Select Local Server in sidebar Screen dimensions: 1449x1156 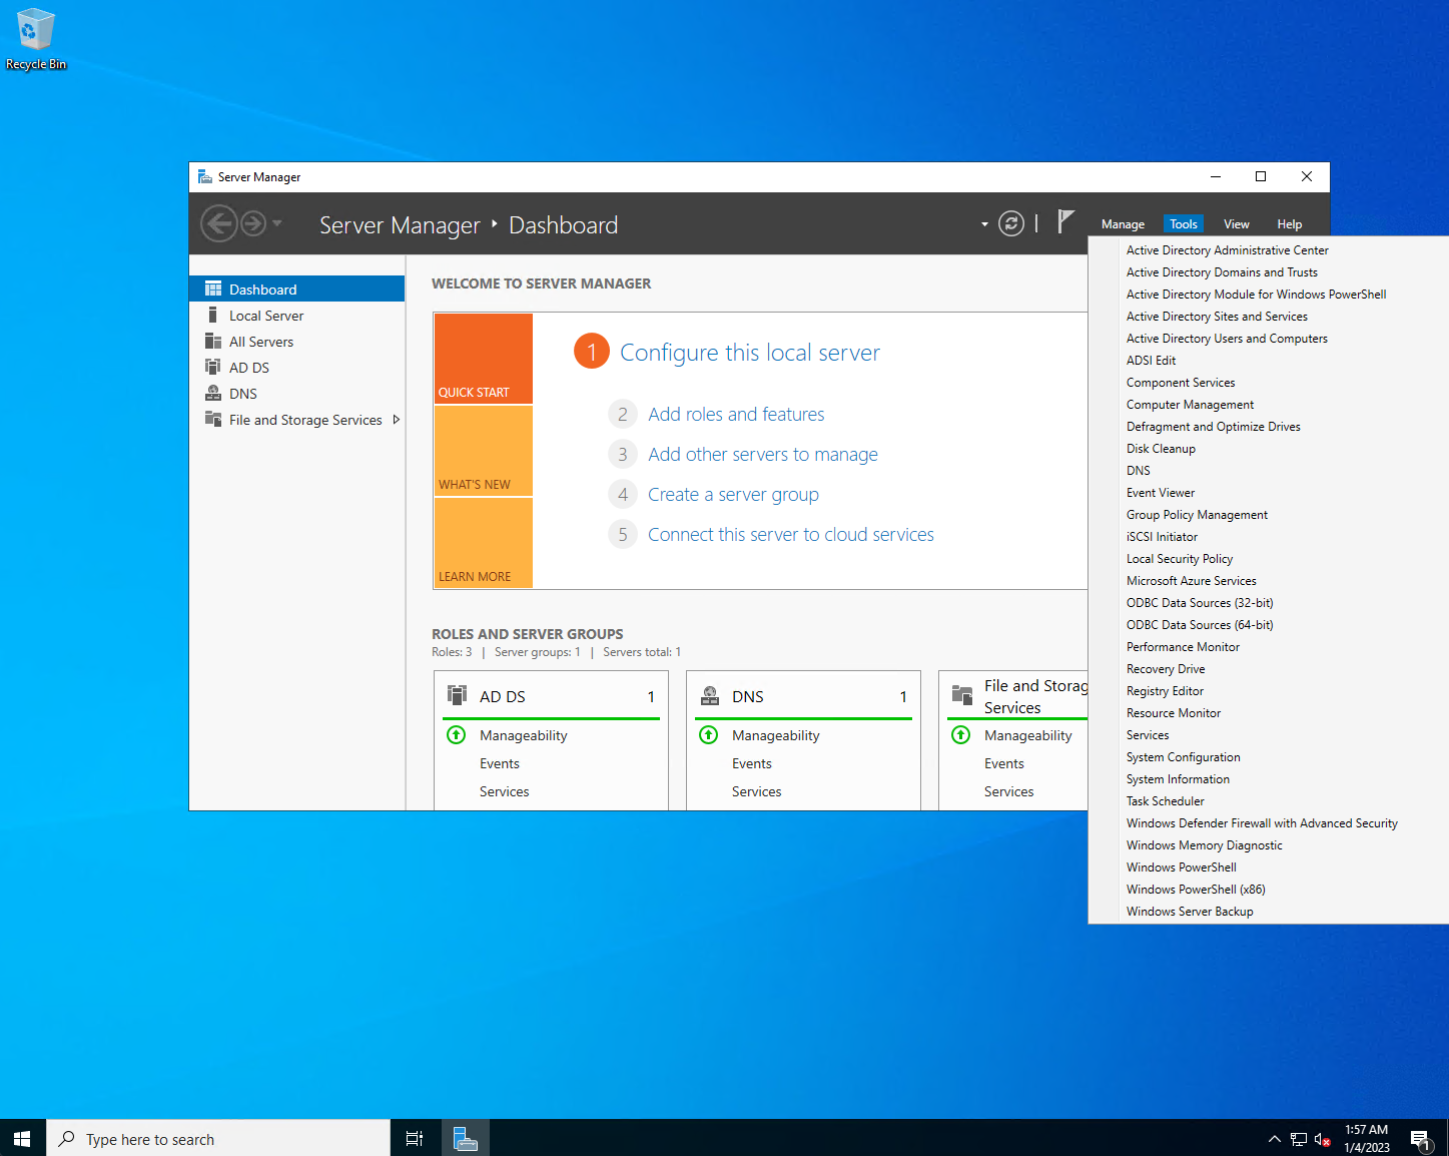click(x=296, y=315)
